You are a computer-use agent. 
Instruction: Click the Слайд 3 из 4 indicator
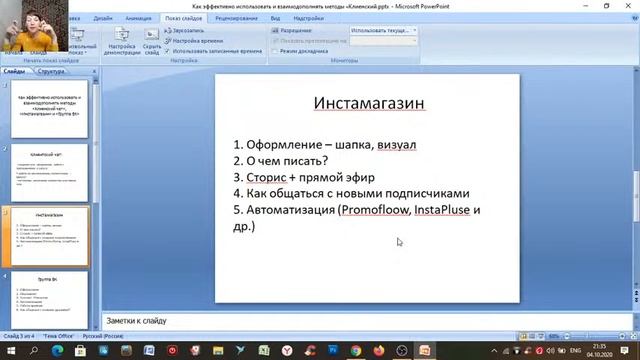pos(19,336)
